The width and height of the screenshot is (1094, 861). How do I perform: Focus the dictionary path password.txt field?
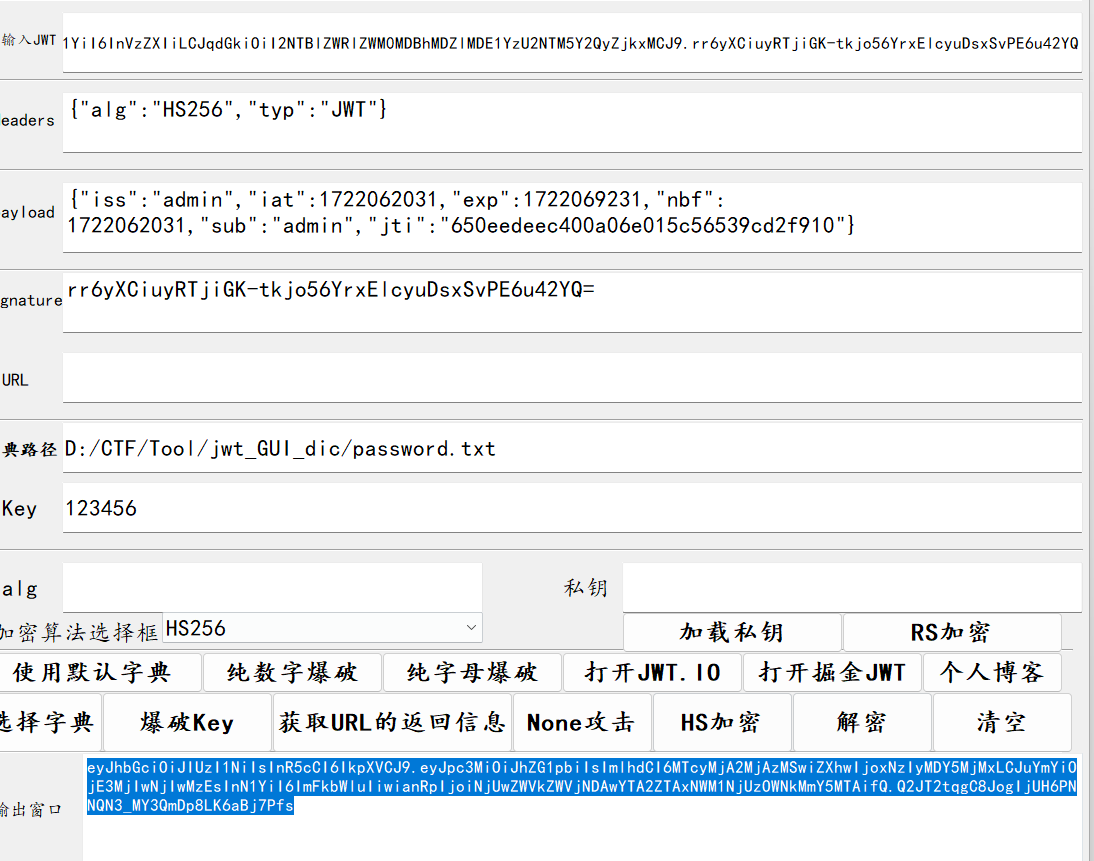pyautogui.click(x=571, y=448)
